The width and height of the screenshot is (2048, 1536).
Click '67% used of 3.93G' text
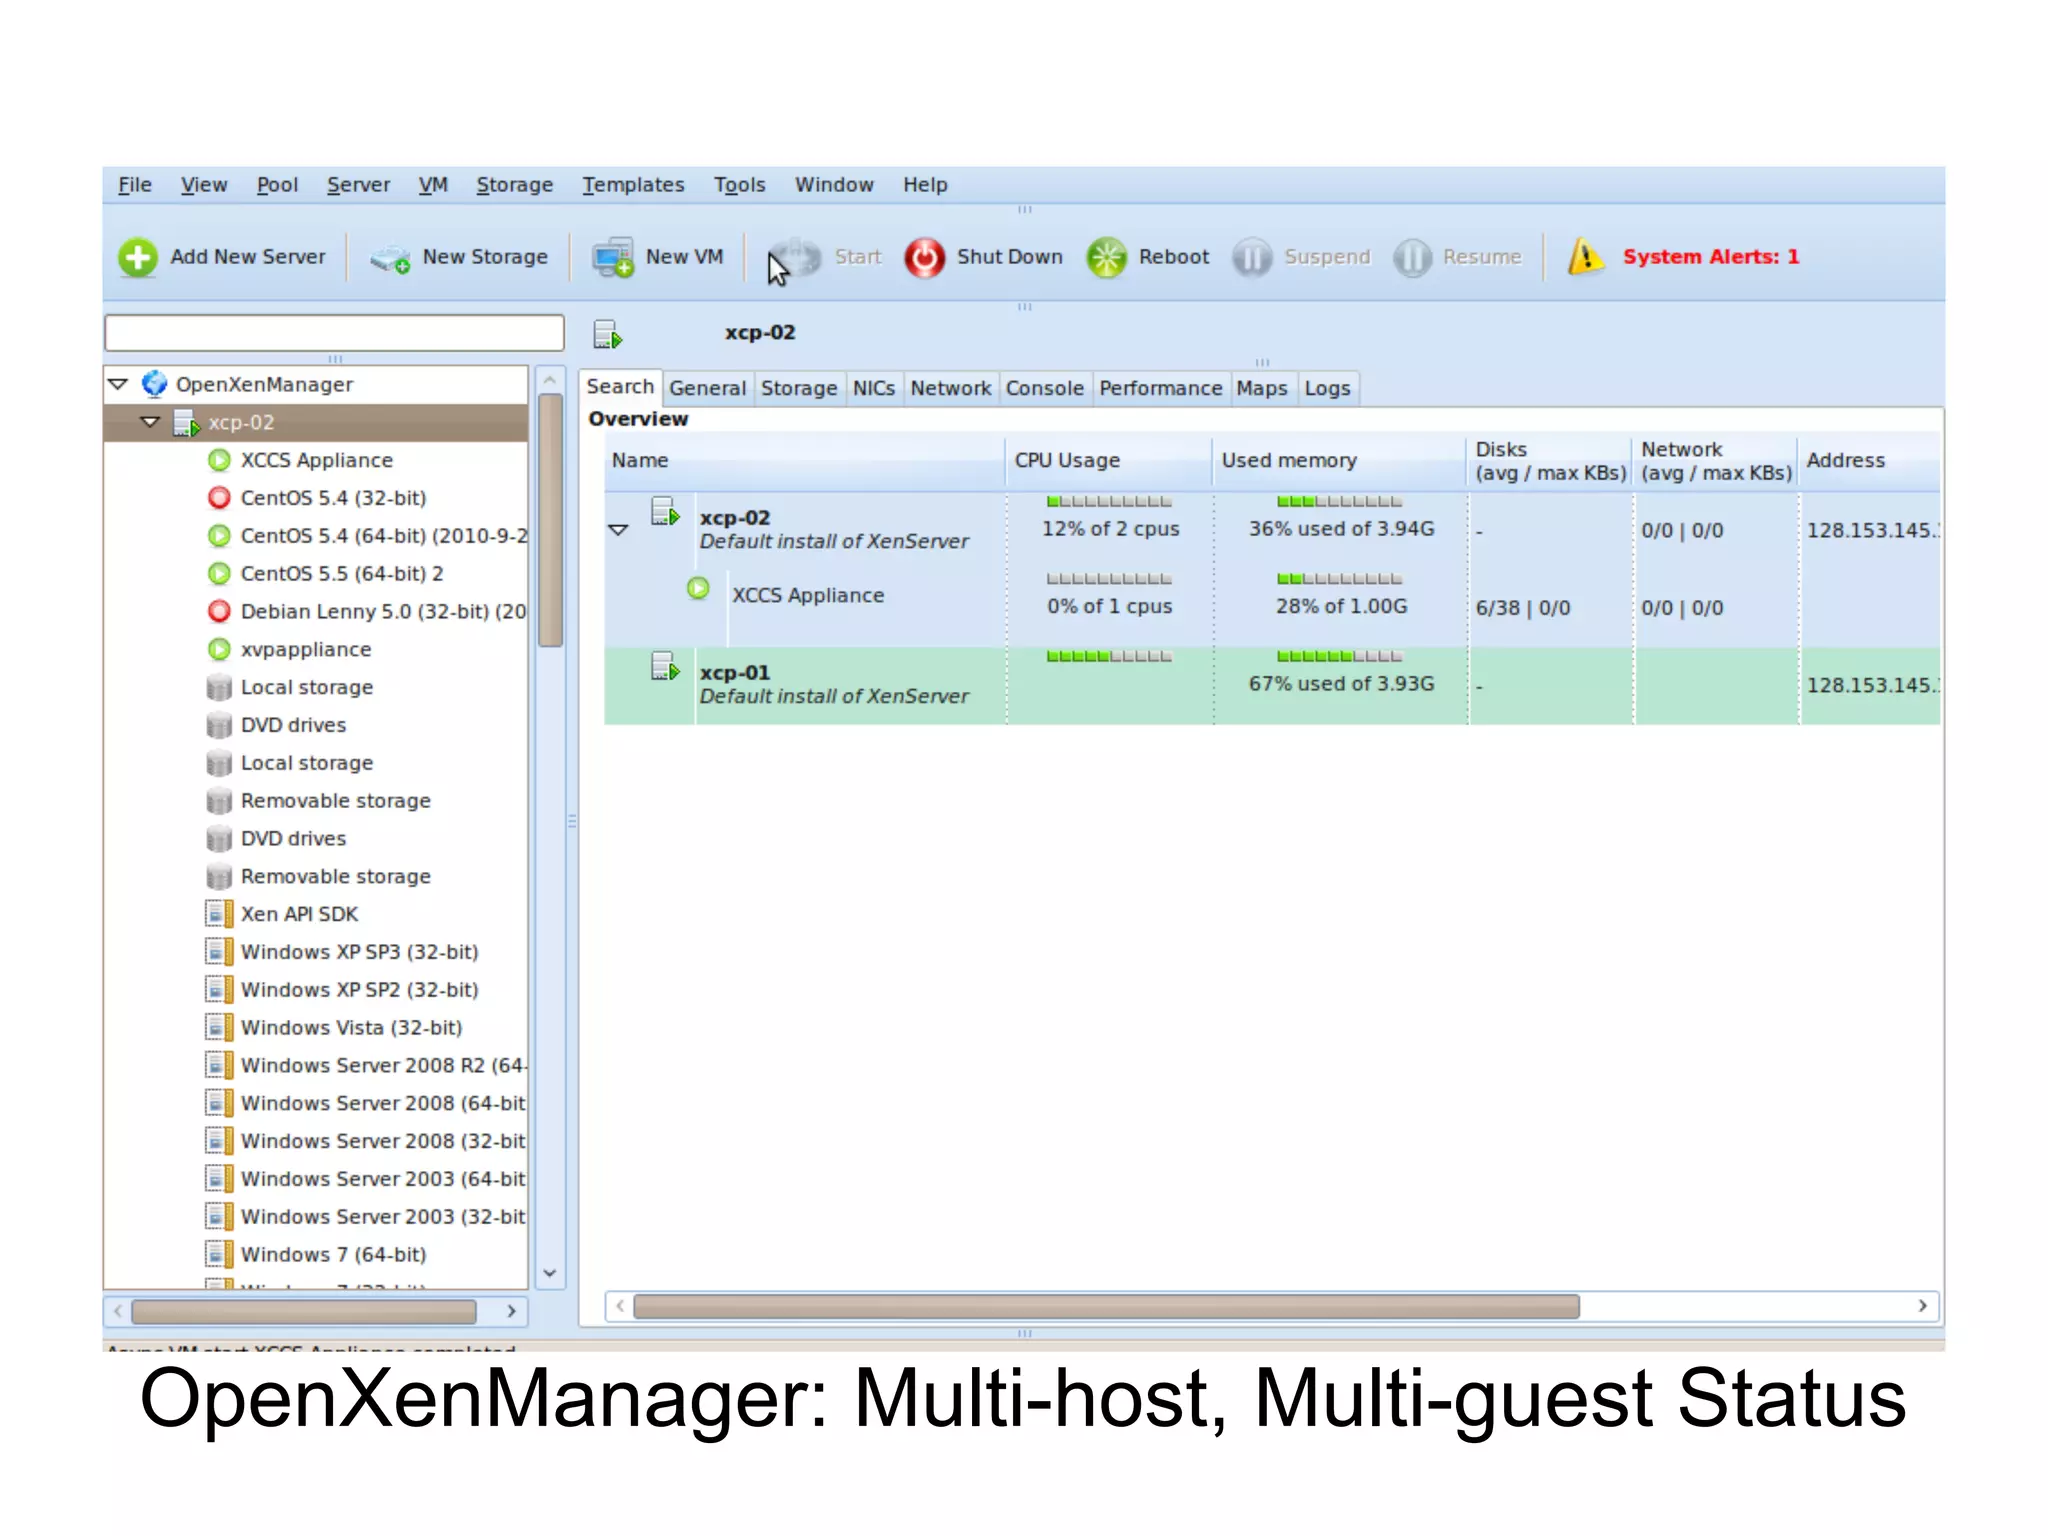(x=1341, y=684)
